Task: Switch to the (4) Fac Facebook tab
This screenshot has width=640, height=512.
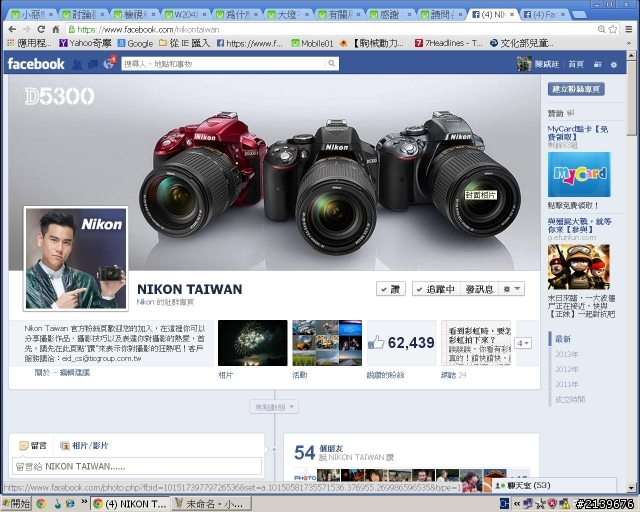Action: [544, 15]
